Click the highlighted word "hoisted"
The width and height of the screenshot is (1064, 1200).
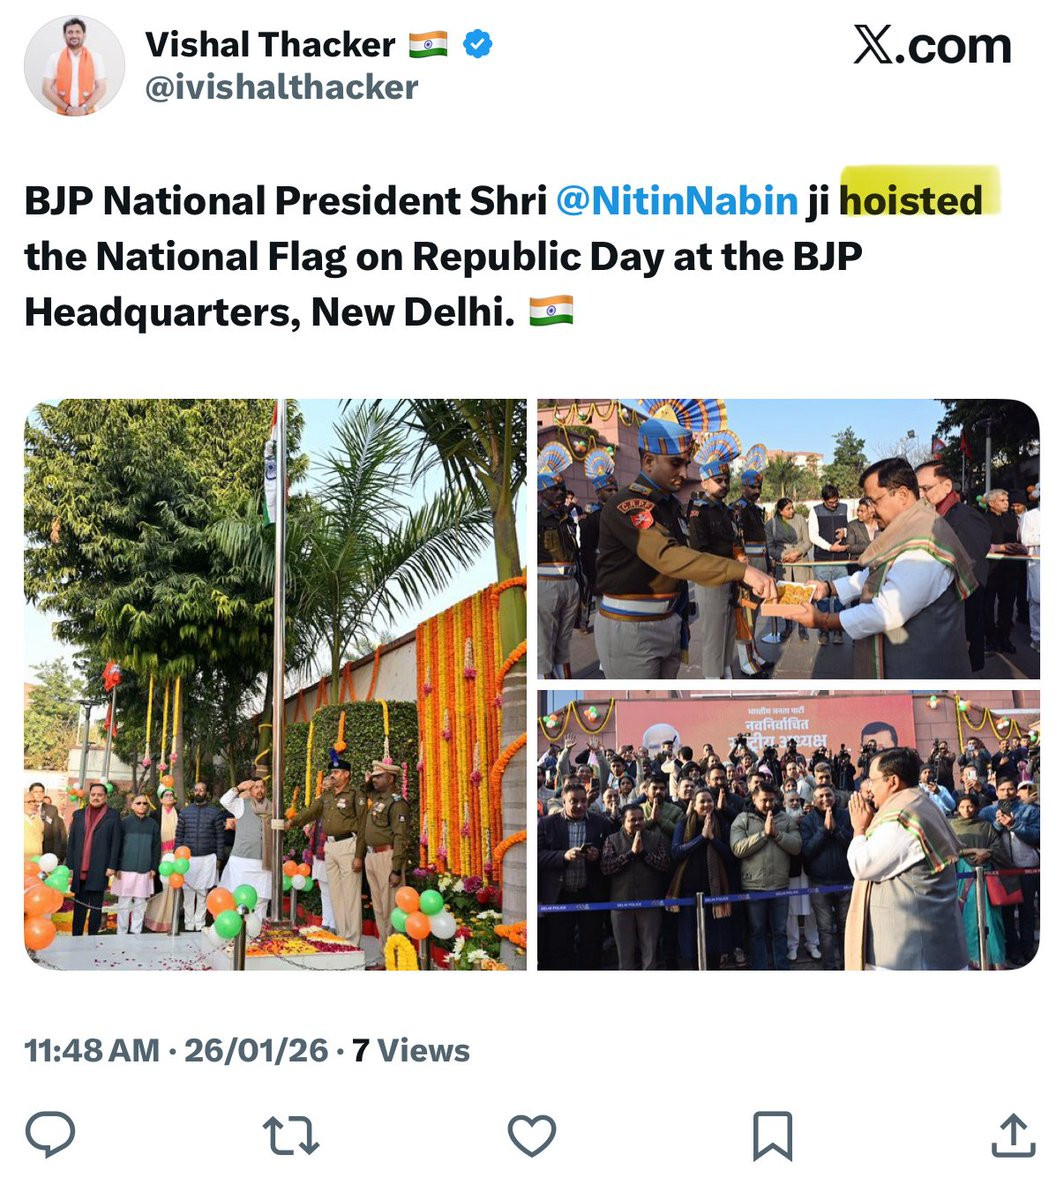(911, 201)
